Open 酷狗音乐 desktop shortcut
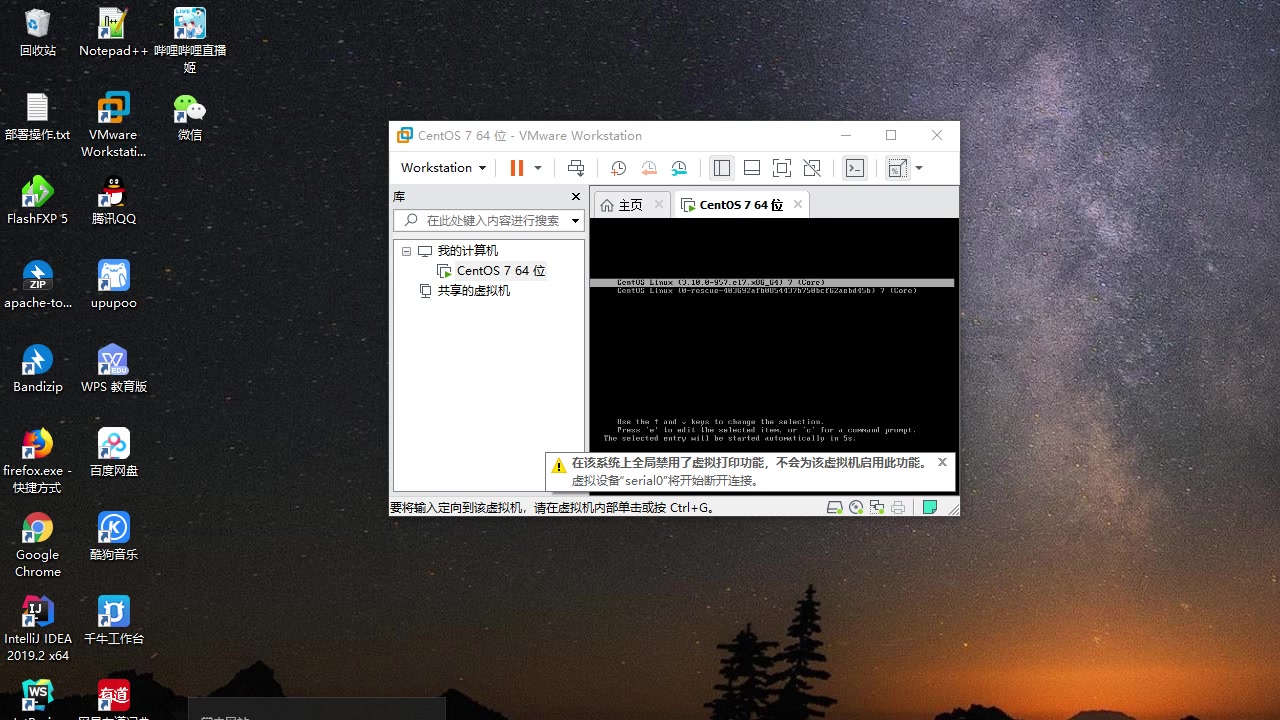This screenshot has width=1280, height=720. click(113, 537)
